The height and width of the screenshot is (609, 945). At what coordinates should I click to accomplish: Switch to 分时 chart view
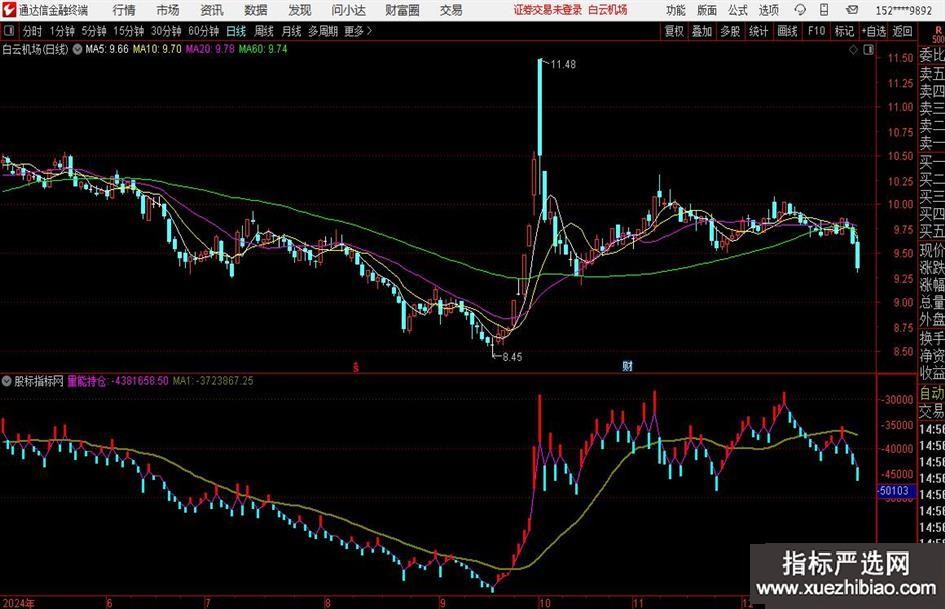(32, 31)
